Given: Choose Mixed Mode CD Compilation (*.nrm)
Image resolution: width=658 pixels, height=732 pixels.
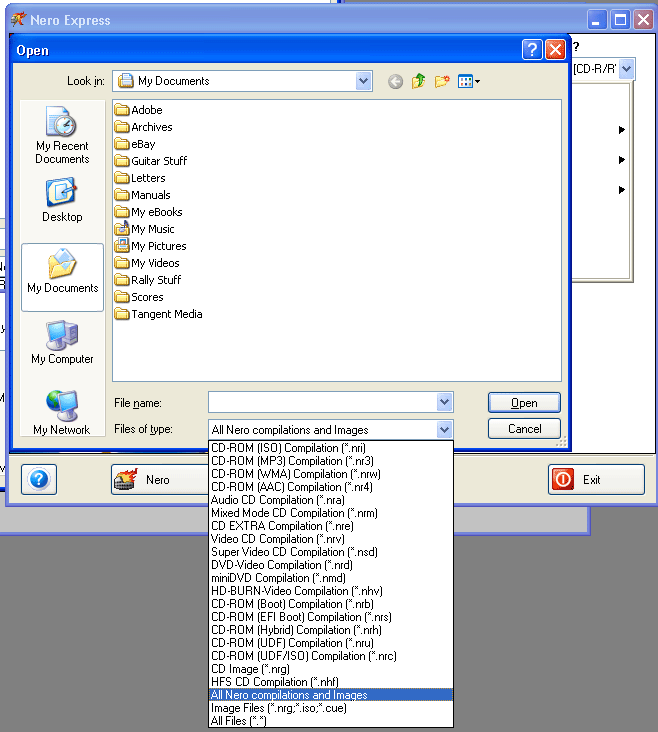Looking at the screenshot, I should [x=331, y=513].
